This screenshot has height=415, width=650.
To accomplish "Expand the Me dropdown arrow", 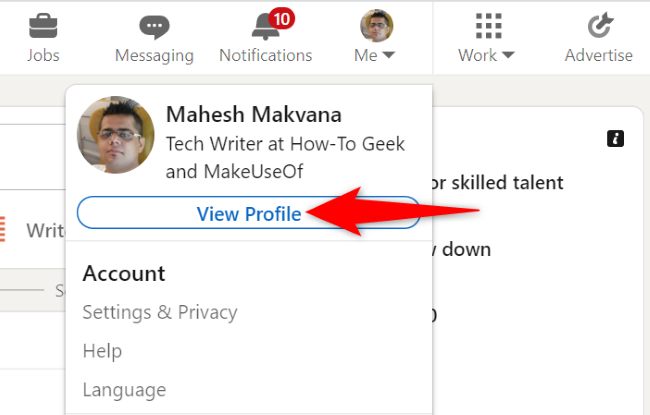I will [389, 56].
